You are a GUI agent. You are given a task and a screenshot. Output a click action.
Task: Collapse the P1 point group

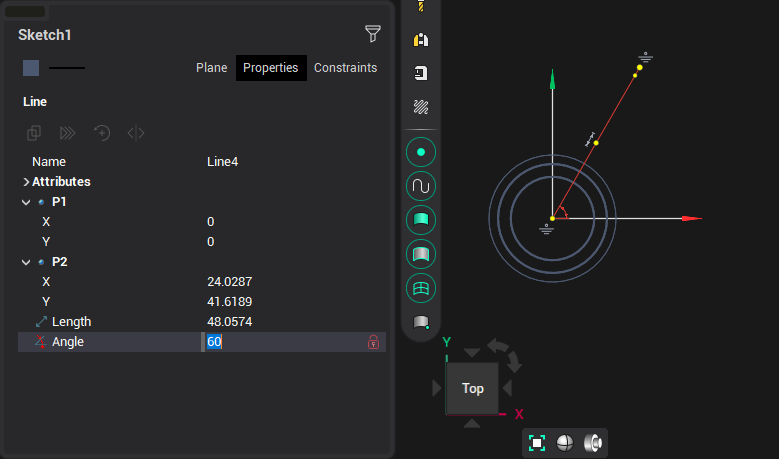26,202
